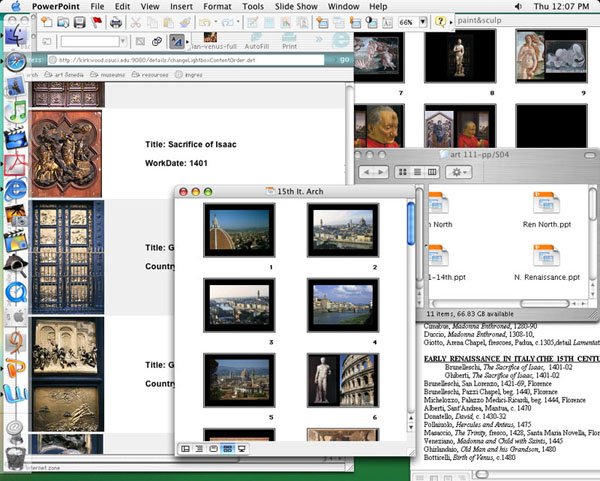The width and height of the screenshot is (600, 481).
Task: Open the Slide Show menu
Action: 296,7
